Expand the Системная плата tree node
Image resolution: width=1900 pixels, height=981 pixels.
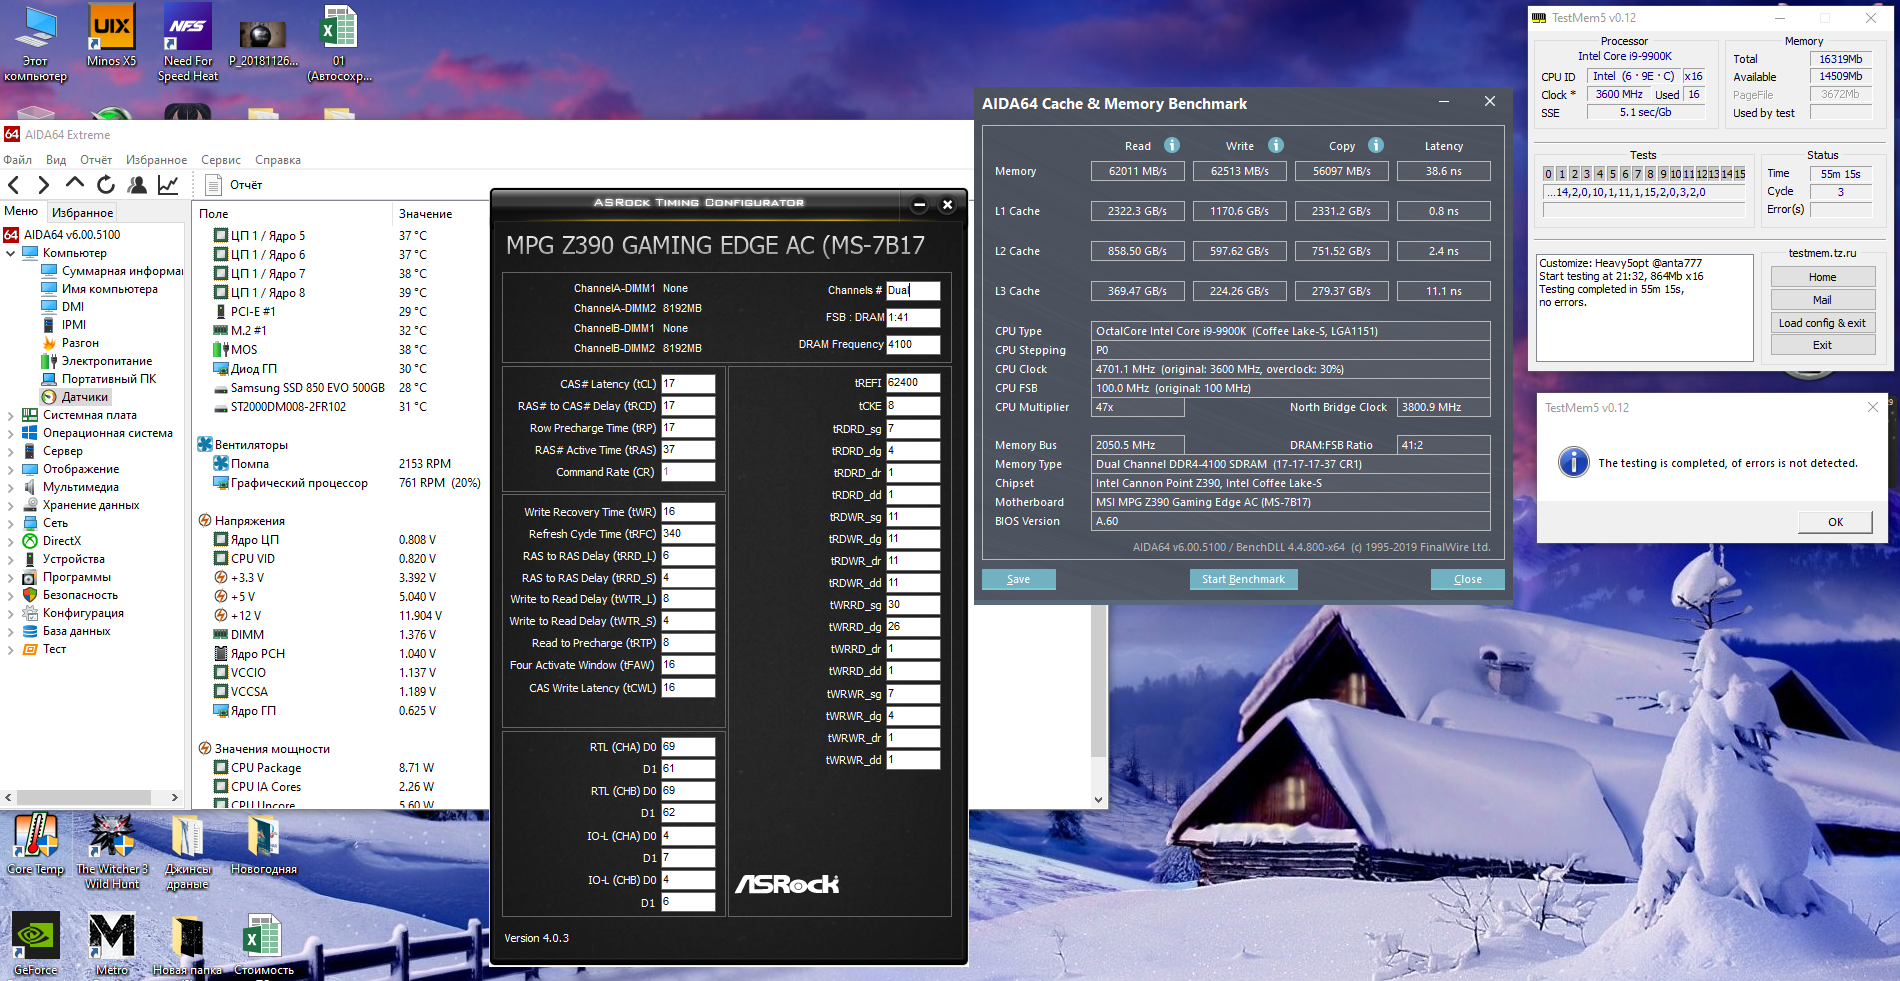coord(11,415)
